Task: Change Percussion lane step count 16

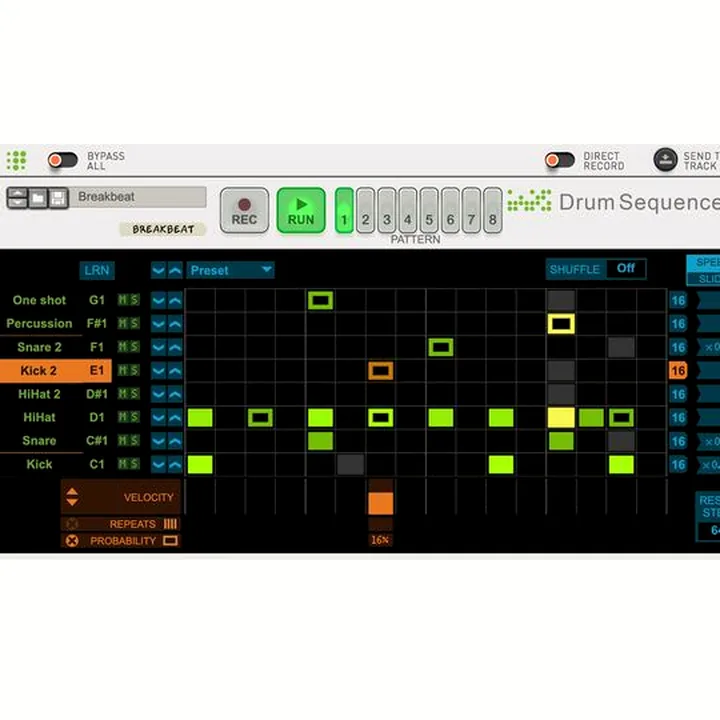Action: coord(678,324)
